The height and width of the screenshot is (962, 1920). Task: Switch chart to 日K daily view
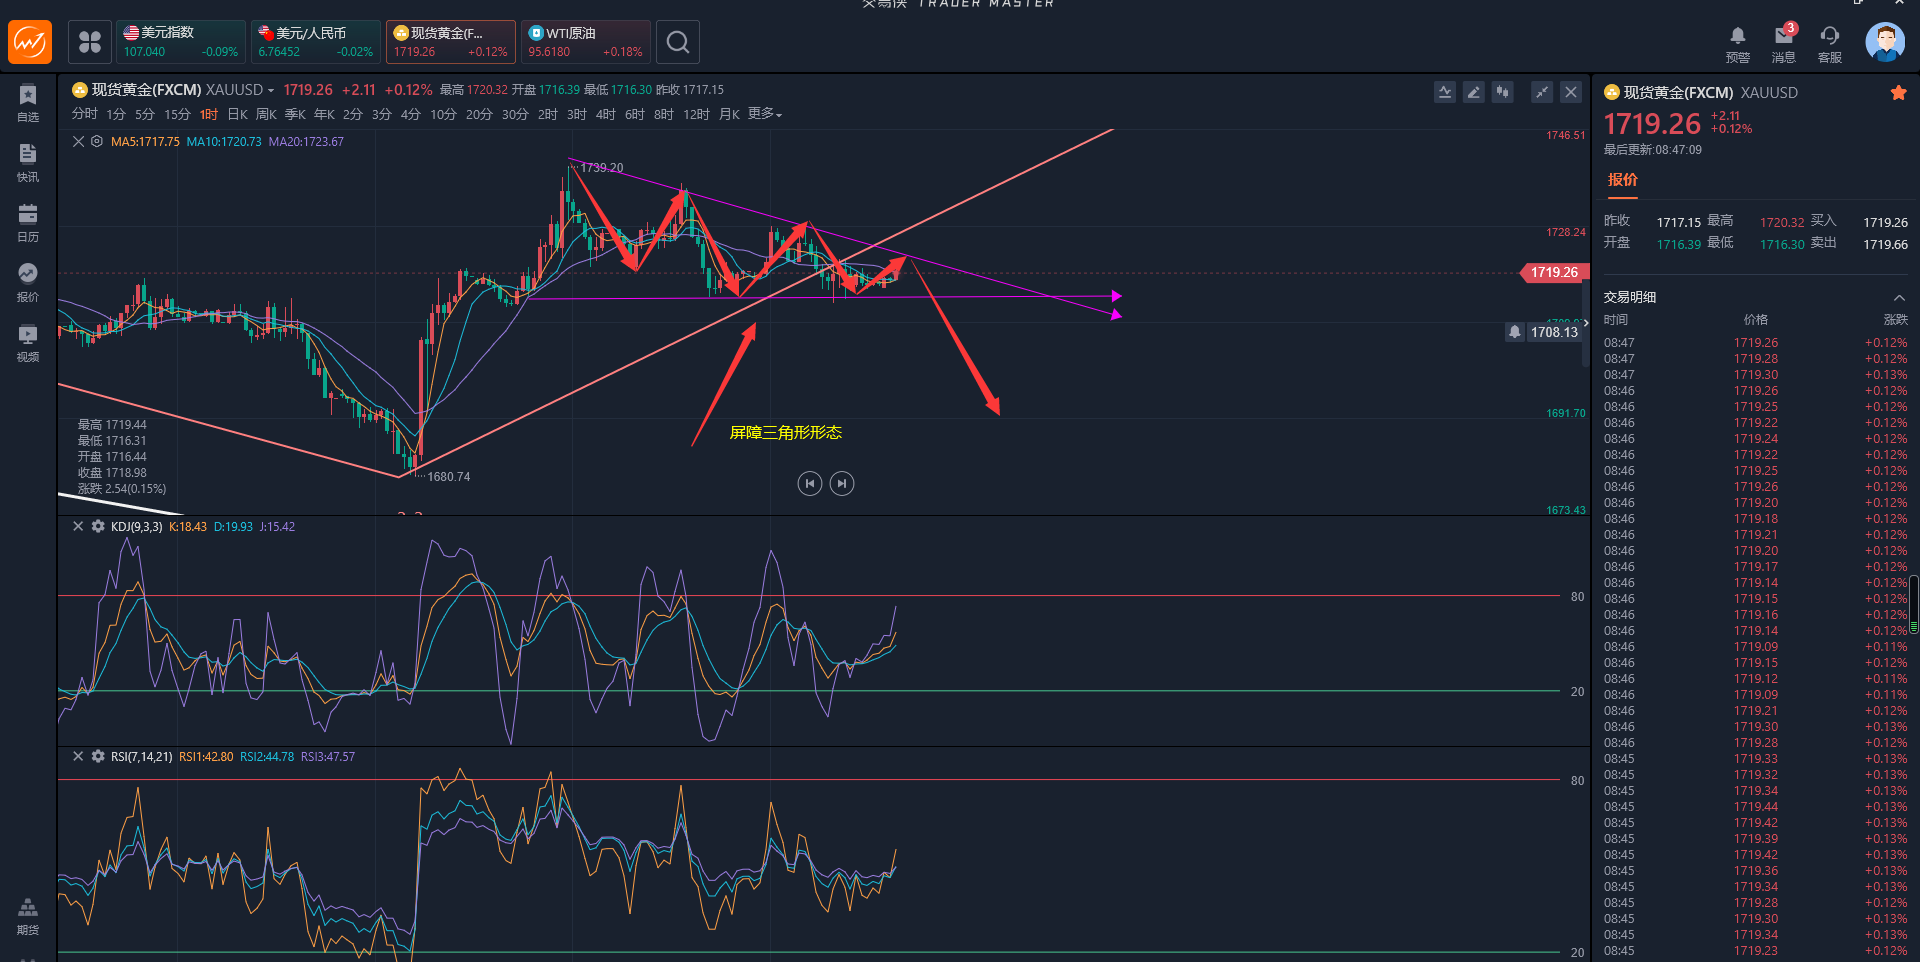(x=237, y=114)
